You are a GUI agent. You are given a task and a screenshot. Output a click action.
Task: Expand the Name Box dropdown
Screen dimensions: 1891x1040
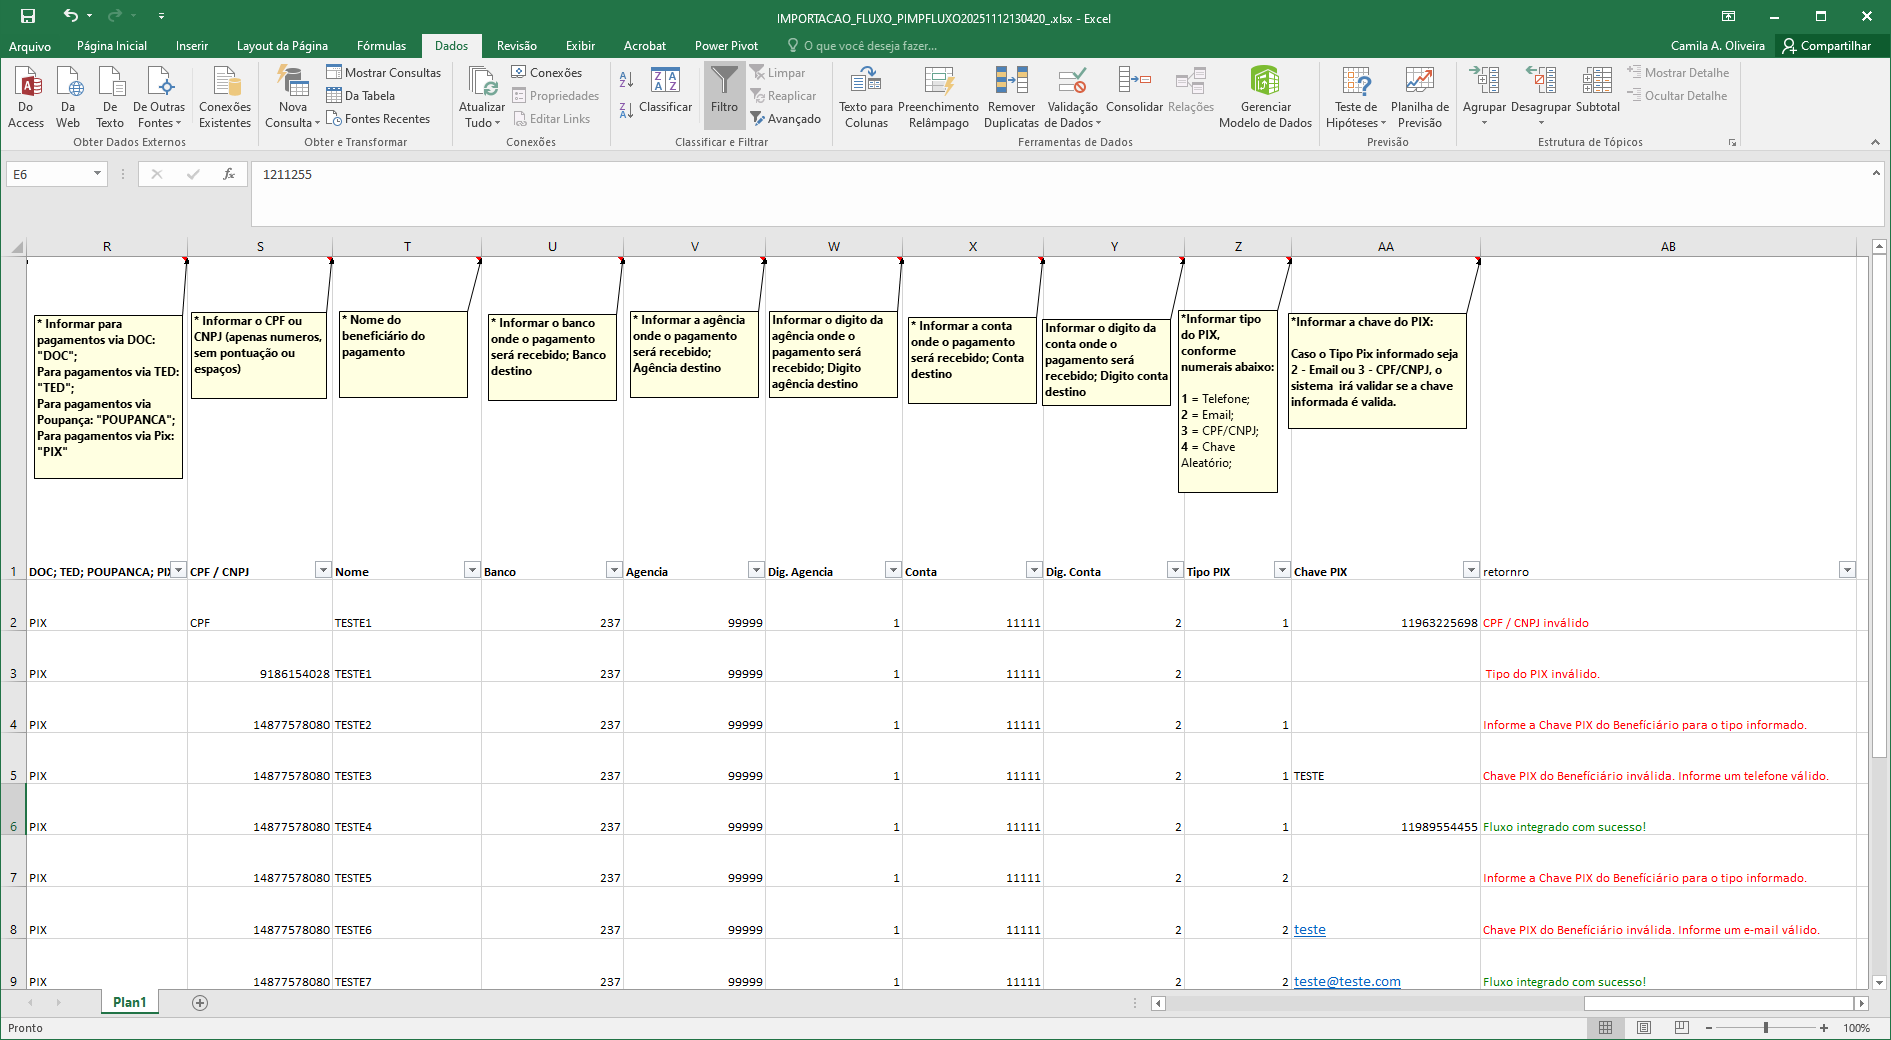click(x=97, y=174)
